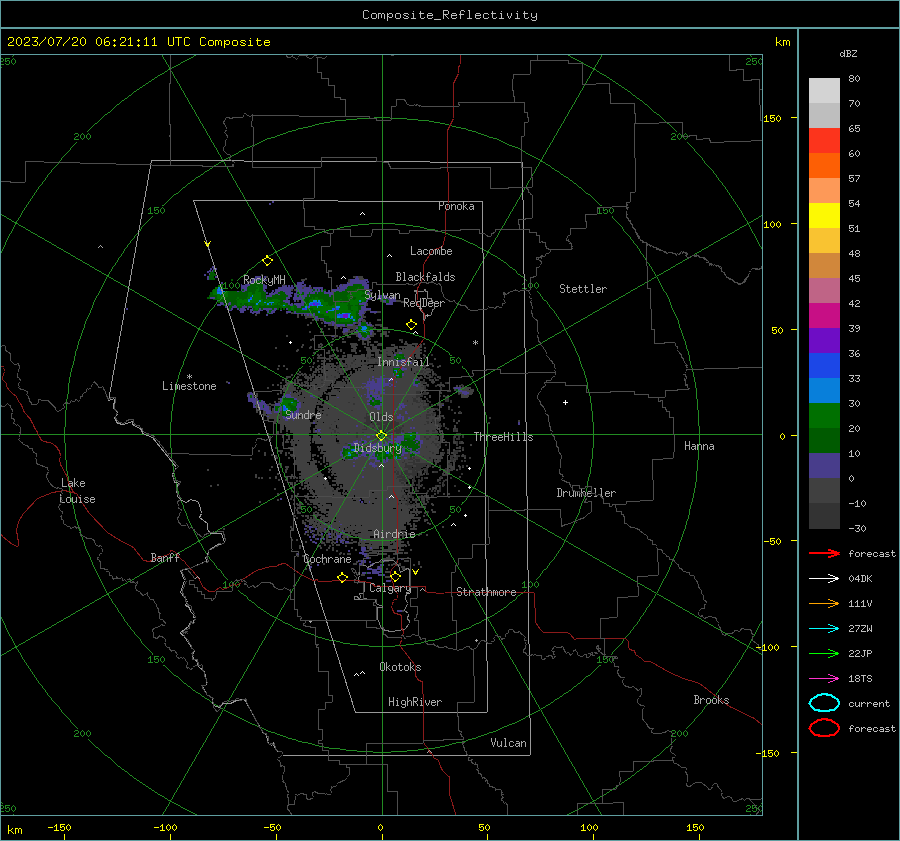
Task: Click the RockyMH label
Action: (264, 280)
